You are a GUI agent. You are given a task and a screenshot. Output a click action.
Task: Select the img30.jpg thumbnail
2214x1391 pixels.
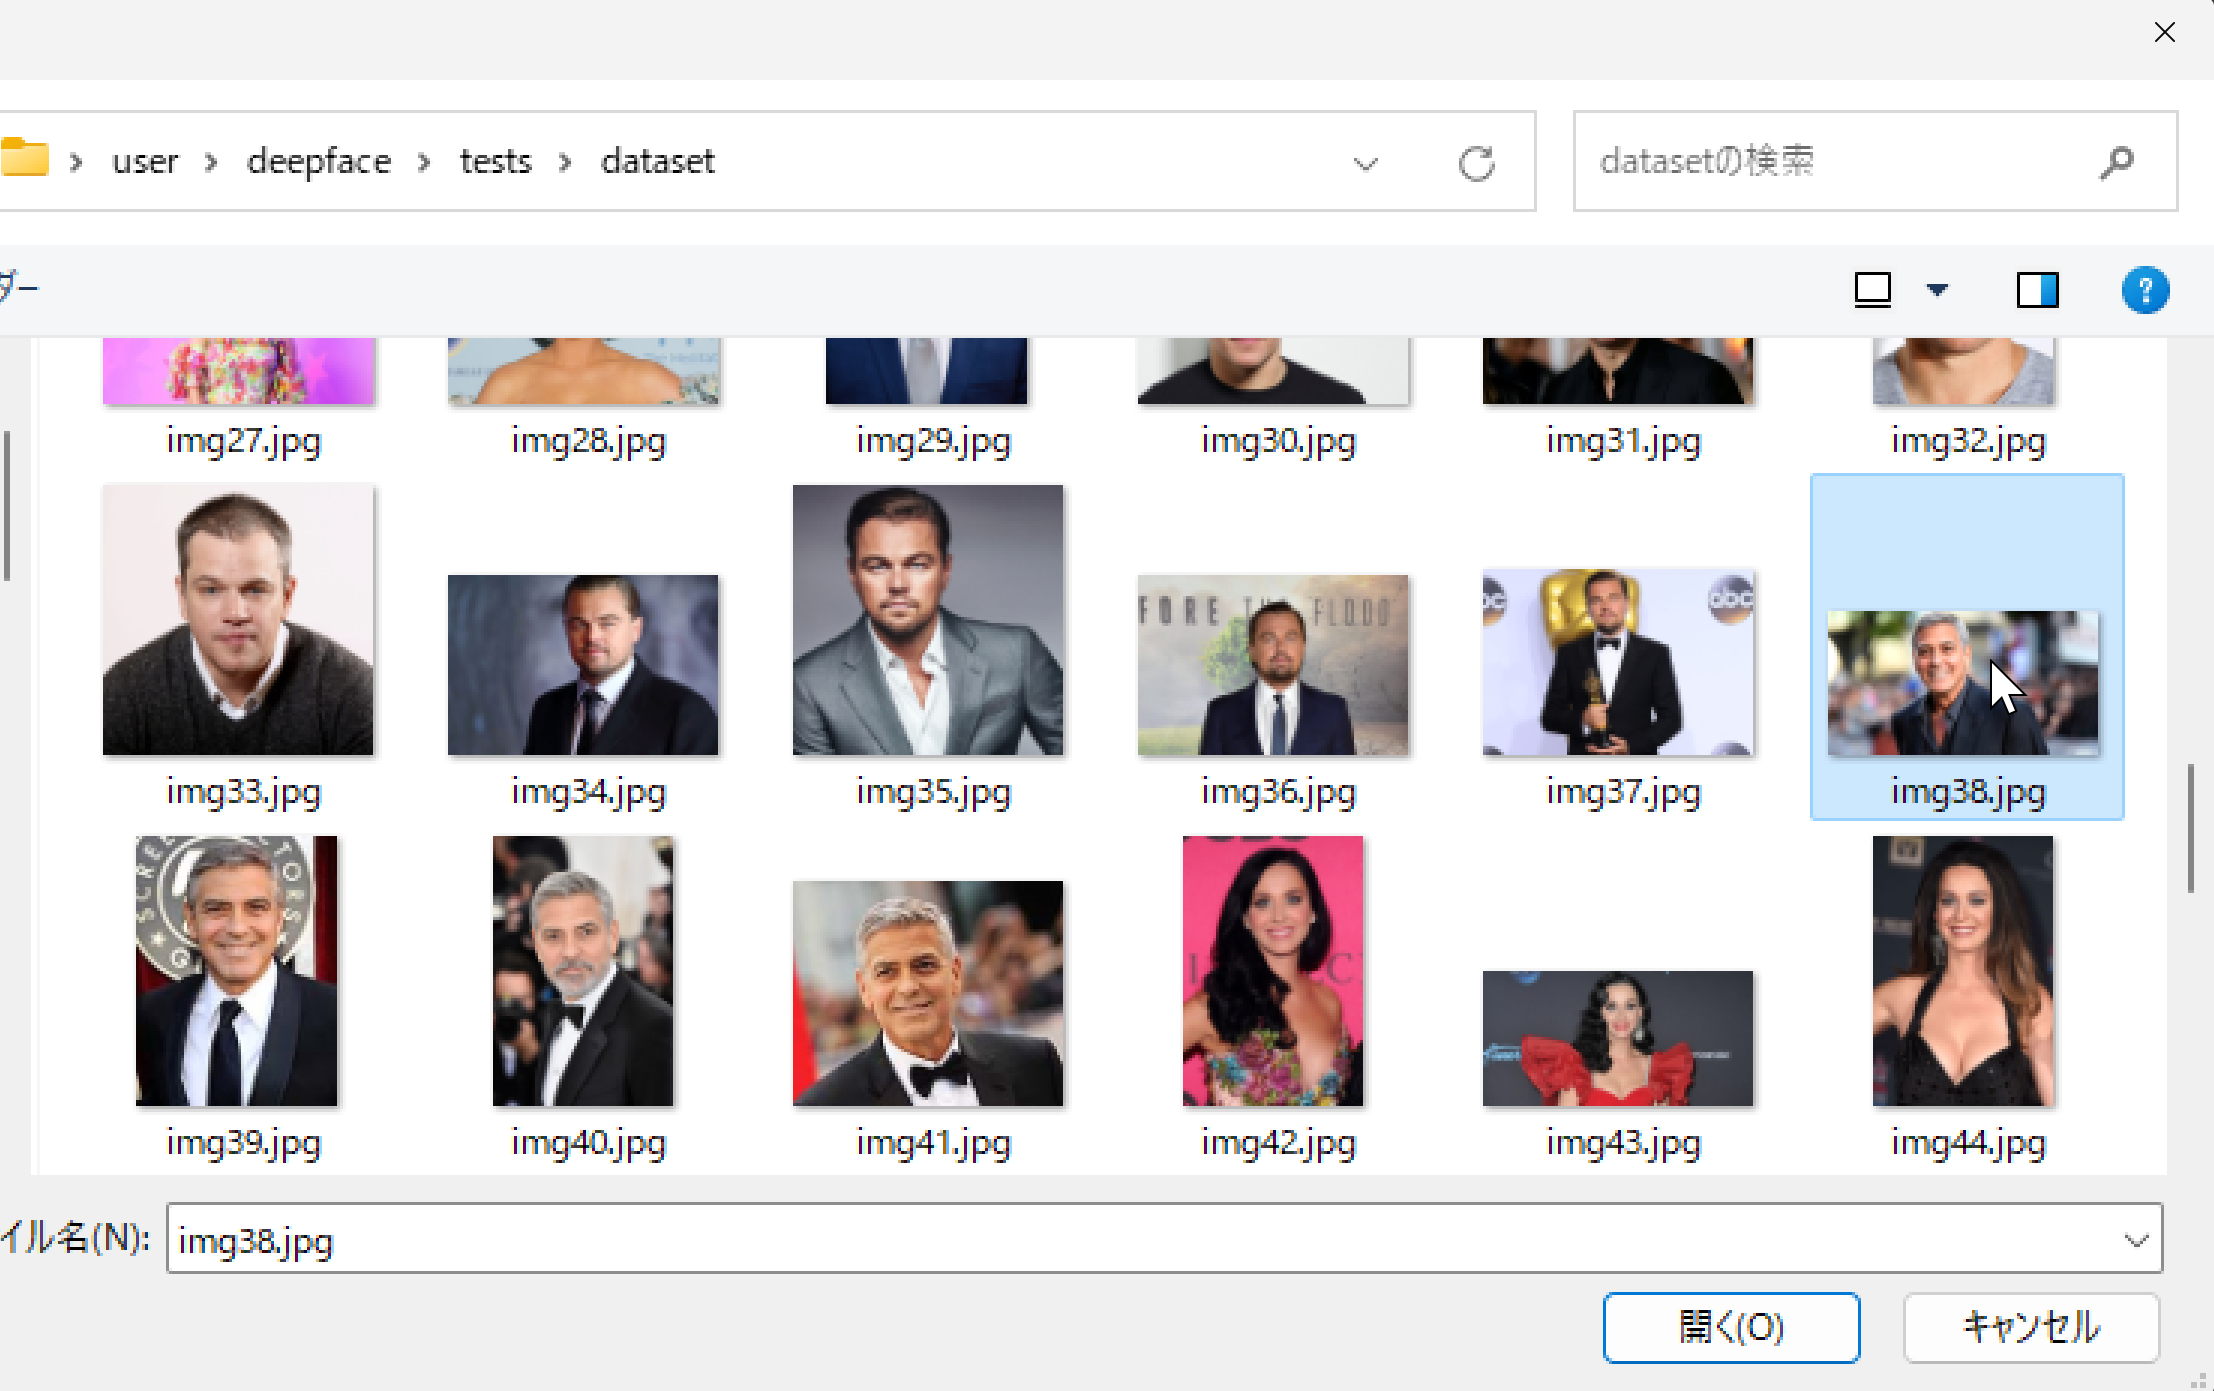point(1273,371)
